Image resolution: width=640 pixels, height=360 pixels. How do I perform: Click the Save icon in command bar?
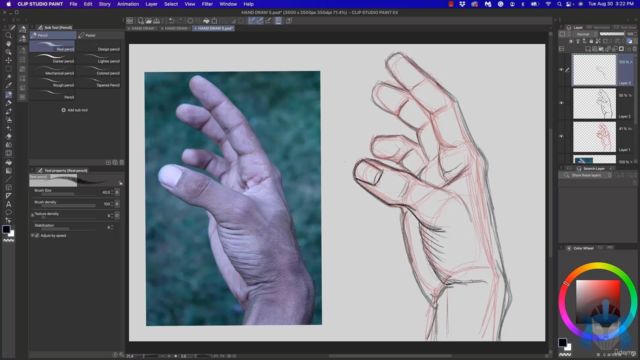tap(157, 21)
